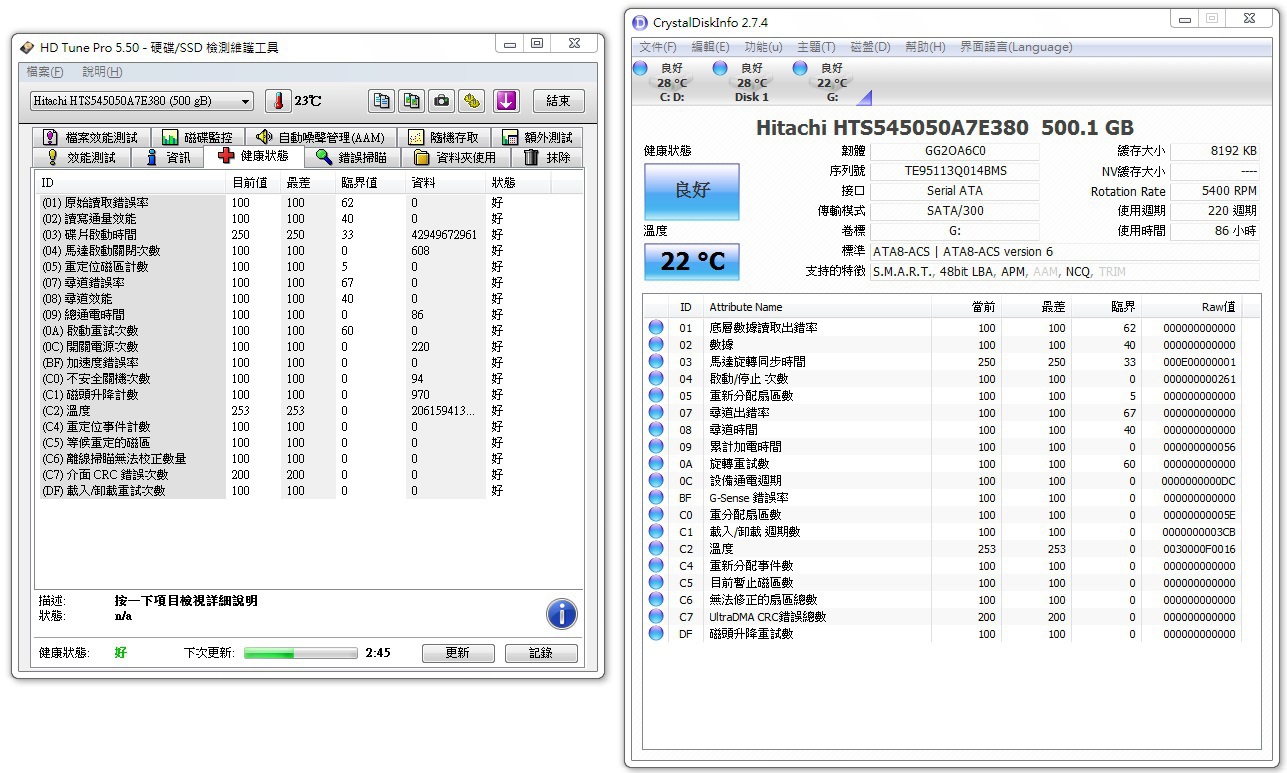Viewport: 1287px width, 773px height.
Task: Click the thermometer temperature icon in HD Tune
Action: [276, 101]
